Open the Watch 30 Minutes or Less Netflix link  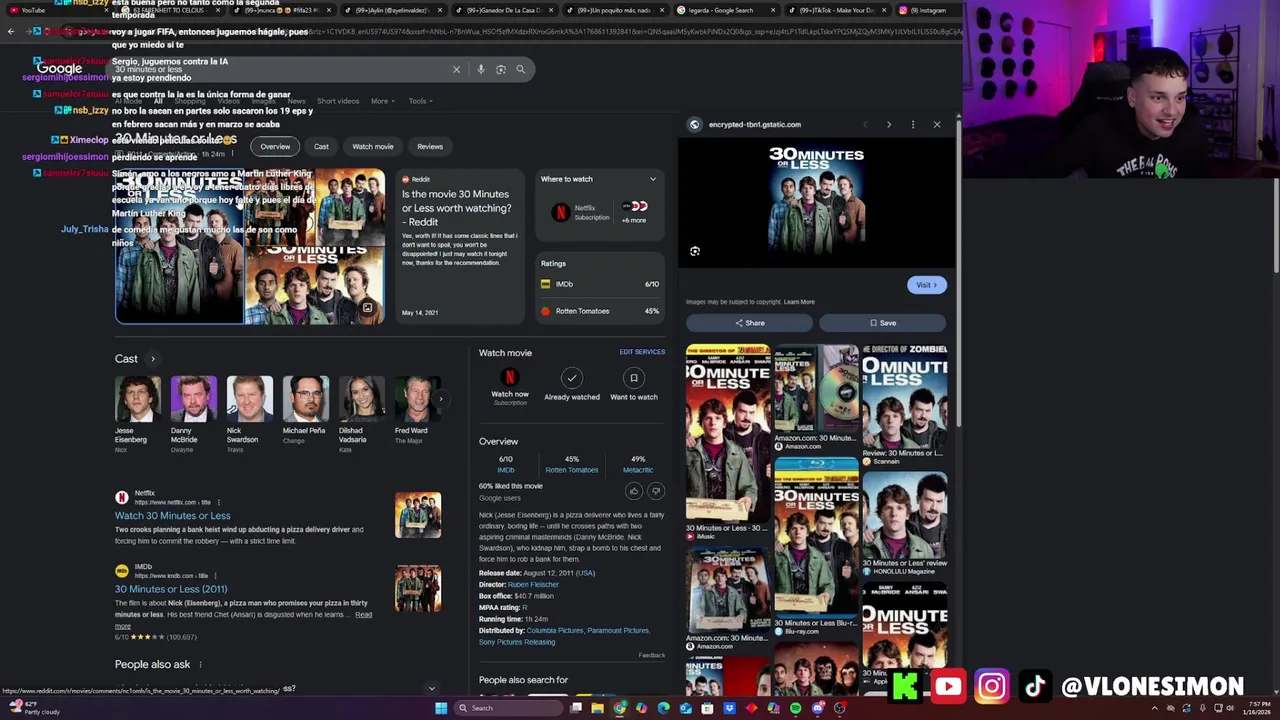(172, 516)
